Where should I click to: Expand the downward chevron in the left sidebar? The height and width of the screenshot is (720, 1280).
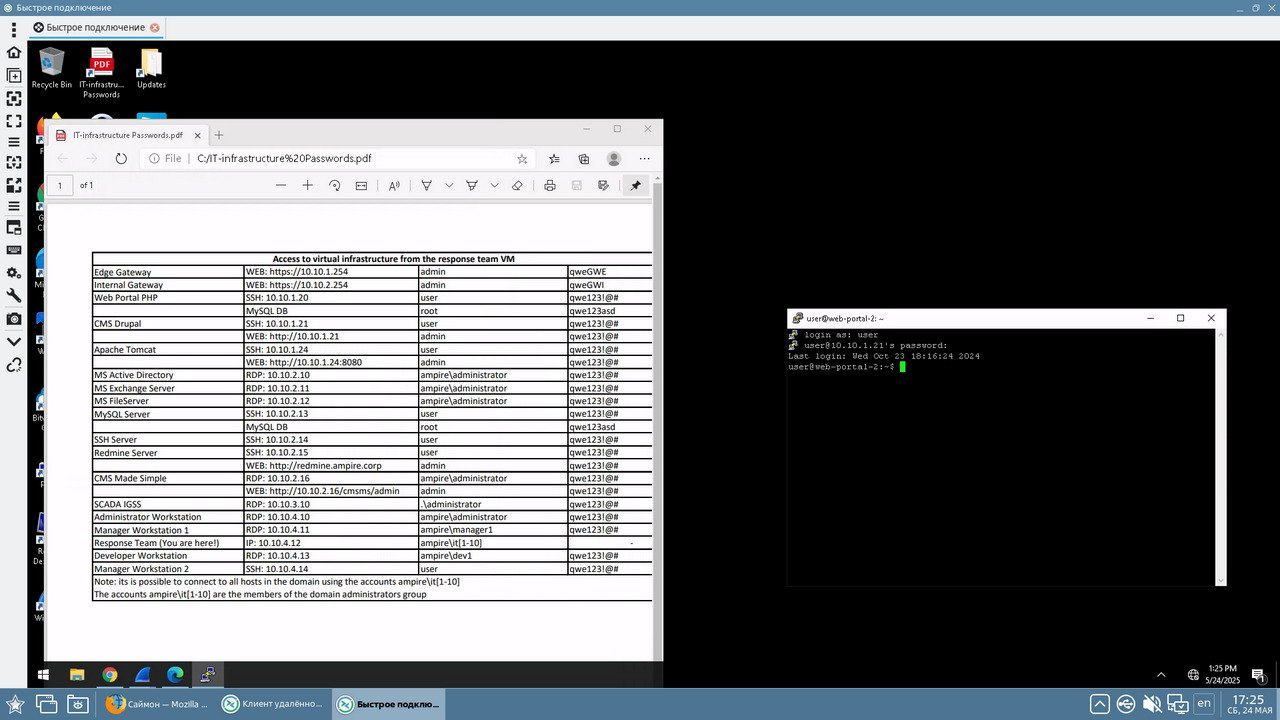click(14, 341)
